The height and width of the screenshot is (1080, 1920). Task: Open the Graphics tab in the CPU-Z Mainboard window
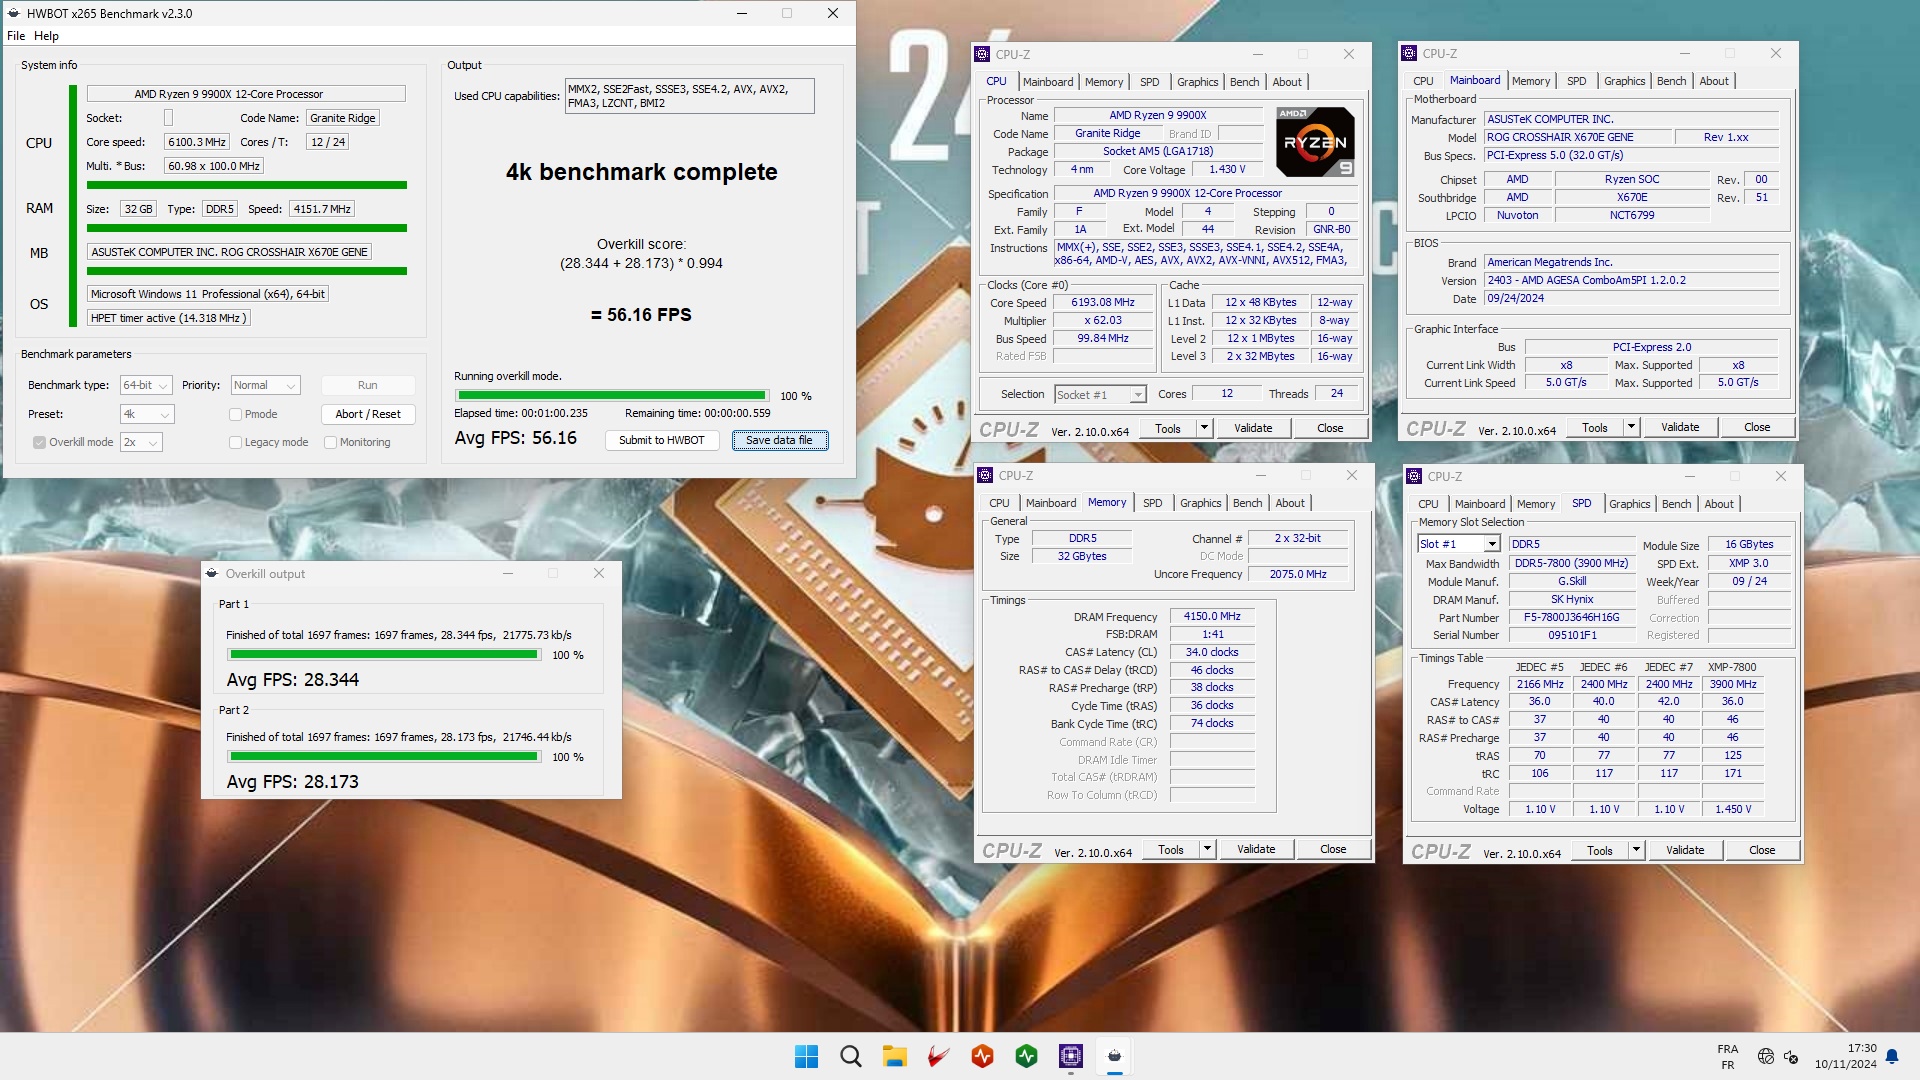pyautogui.click(x=1624, y=81)
